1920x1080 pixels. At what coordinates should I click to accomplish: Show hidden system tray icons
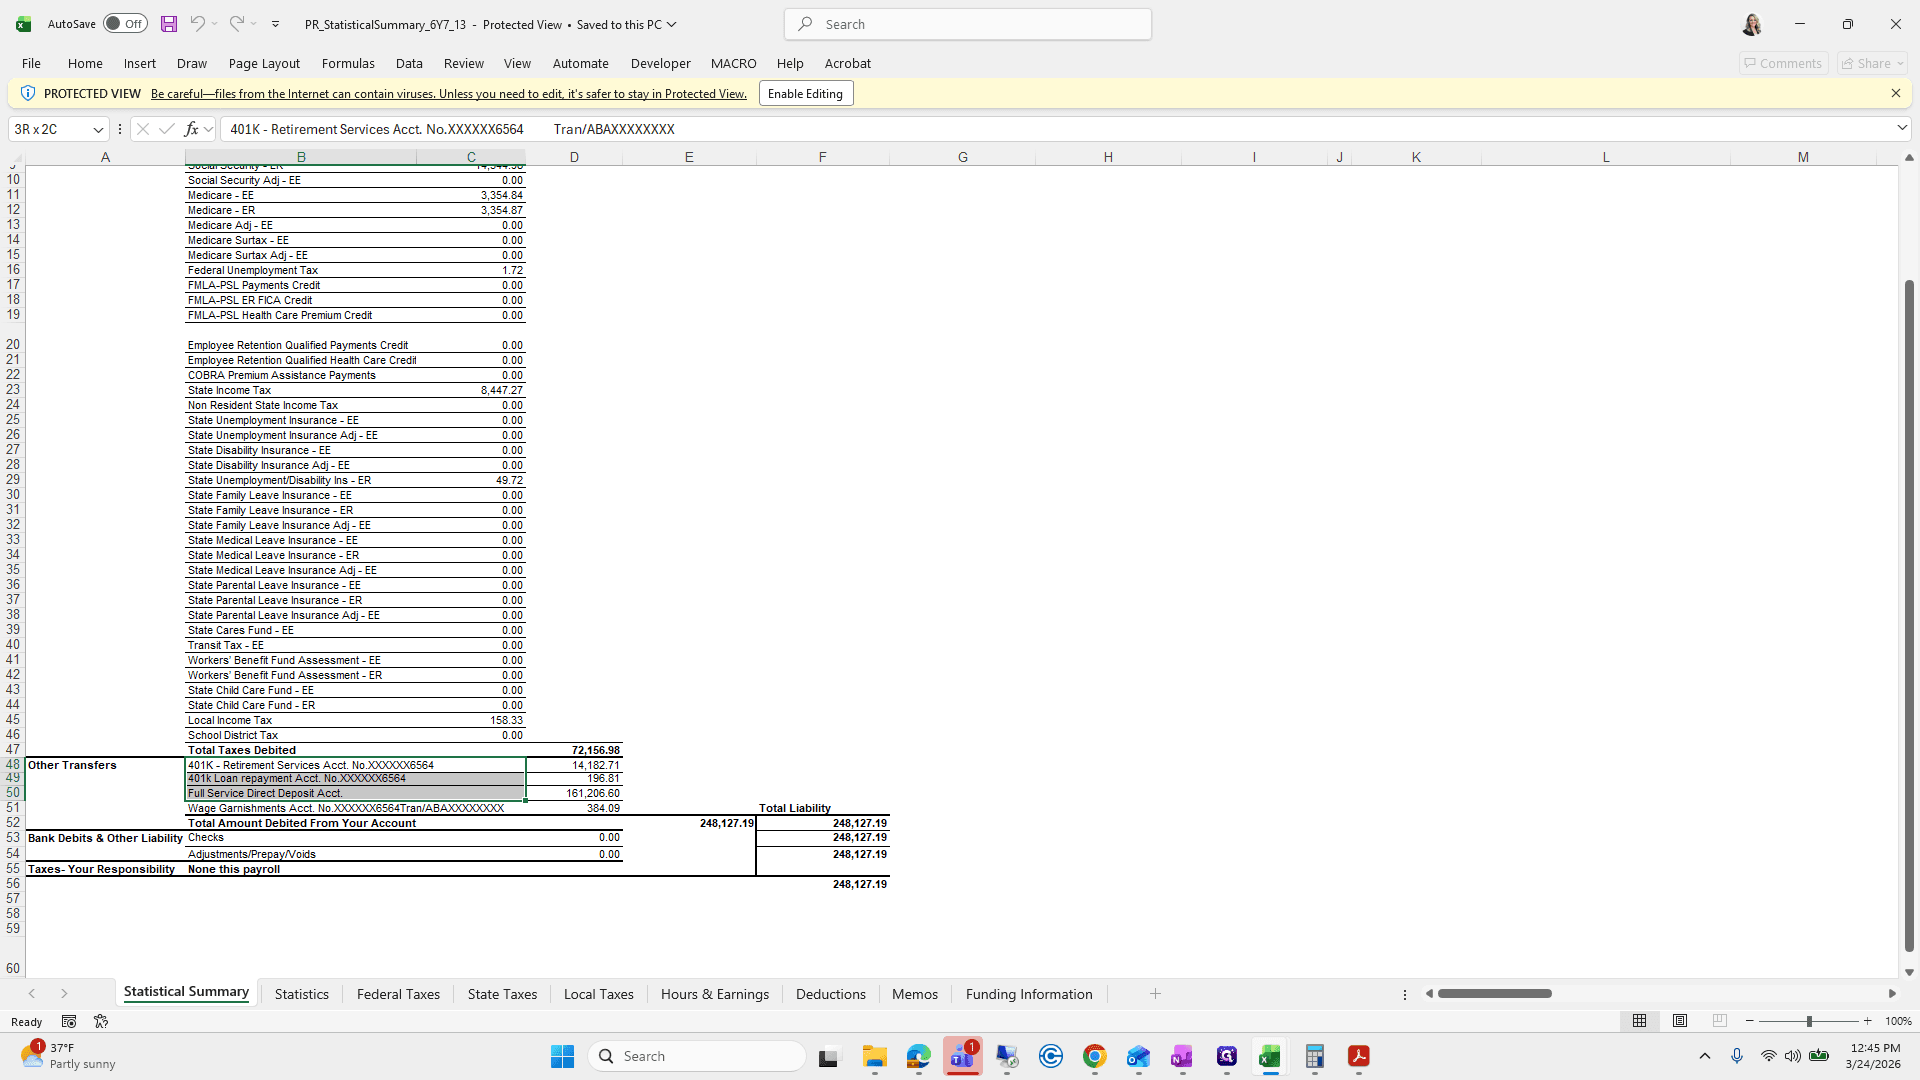click(1705, 1056)
